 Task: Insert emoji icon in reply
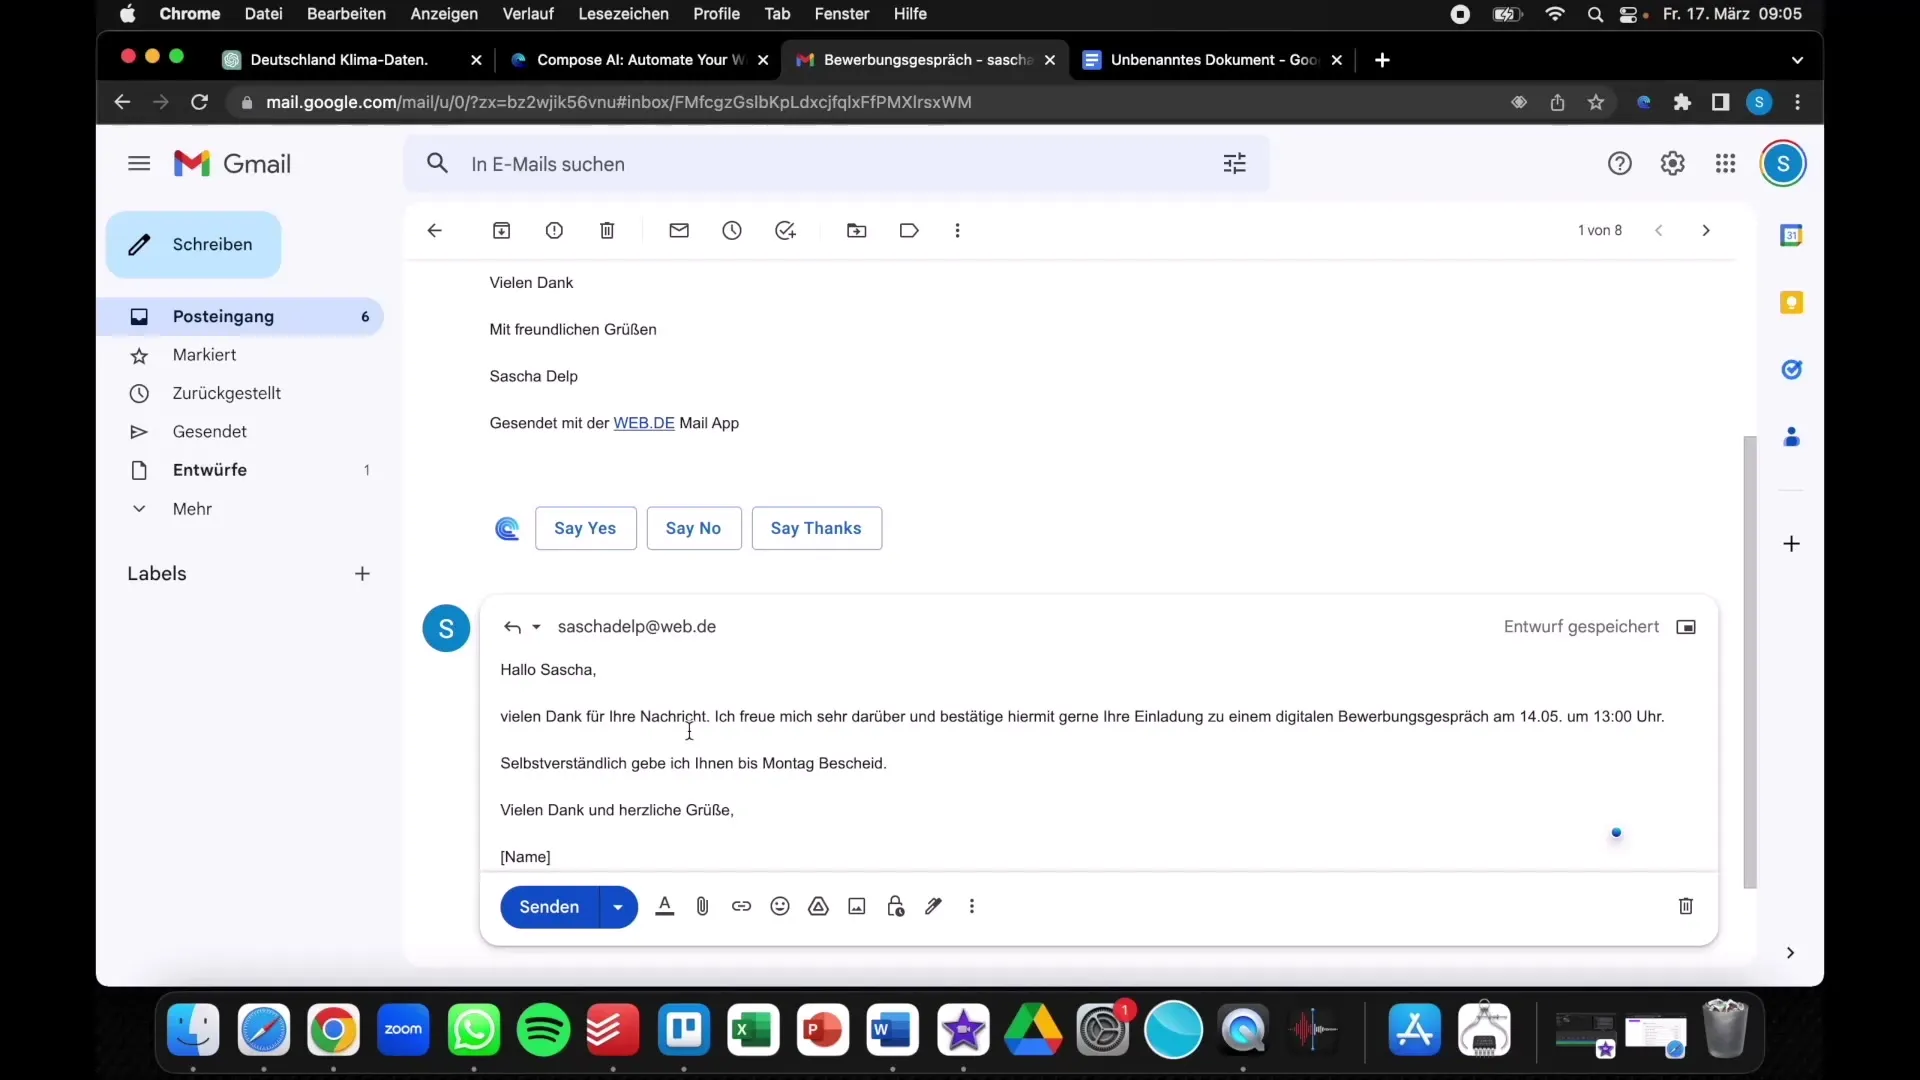click(x=780, y=907)
